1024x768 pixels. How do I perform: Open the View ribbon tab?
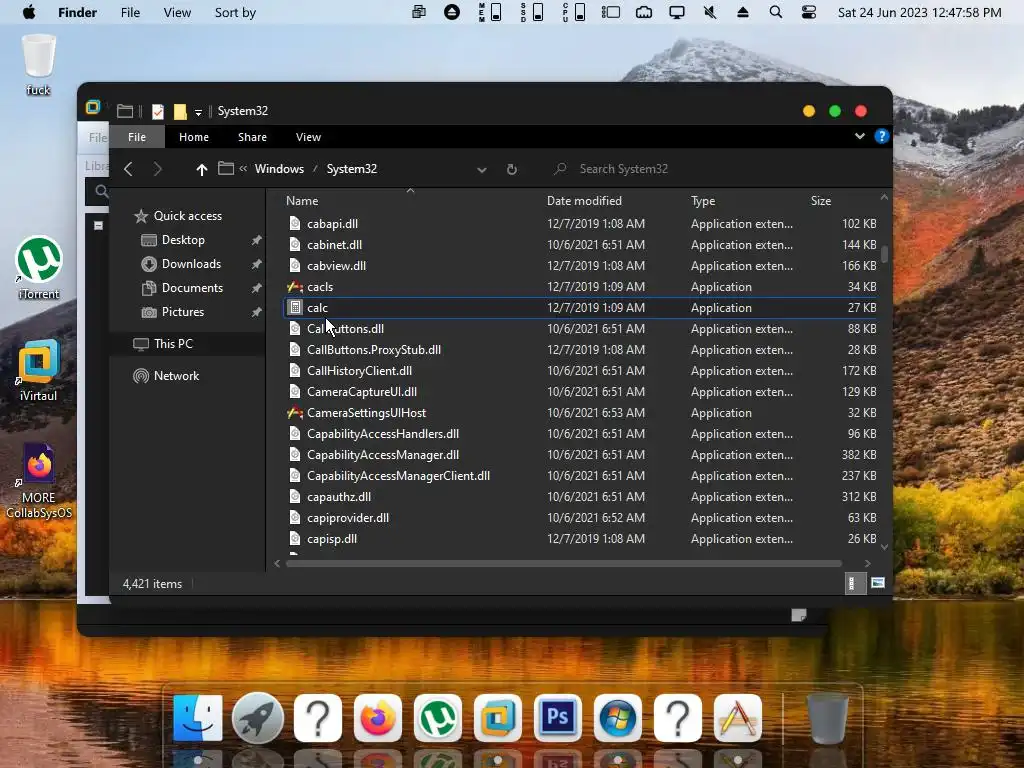click(x=308, y=137)
